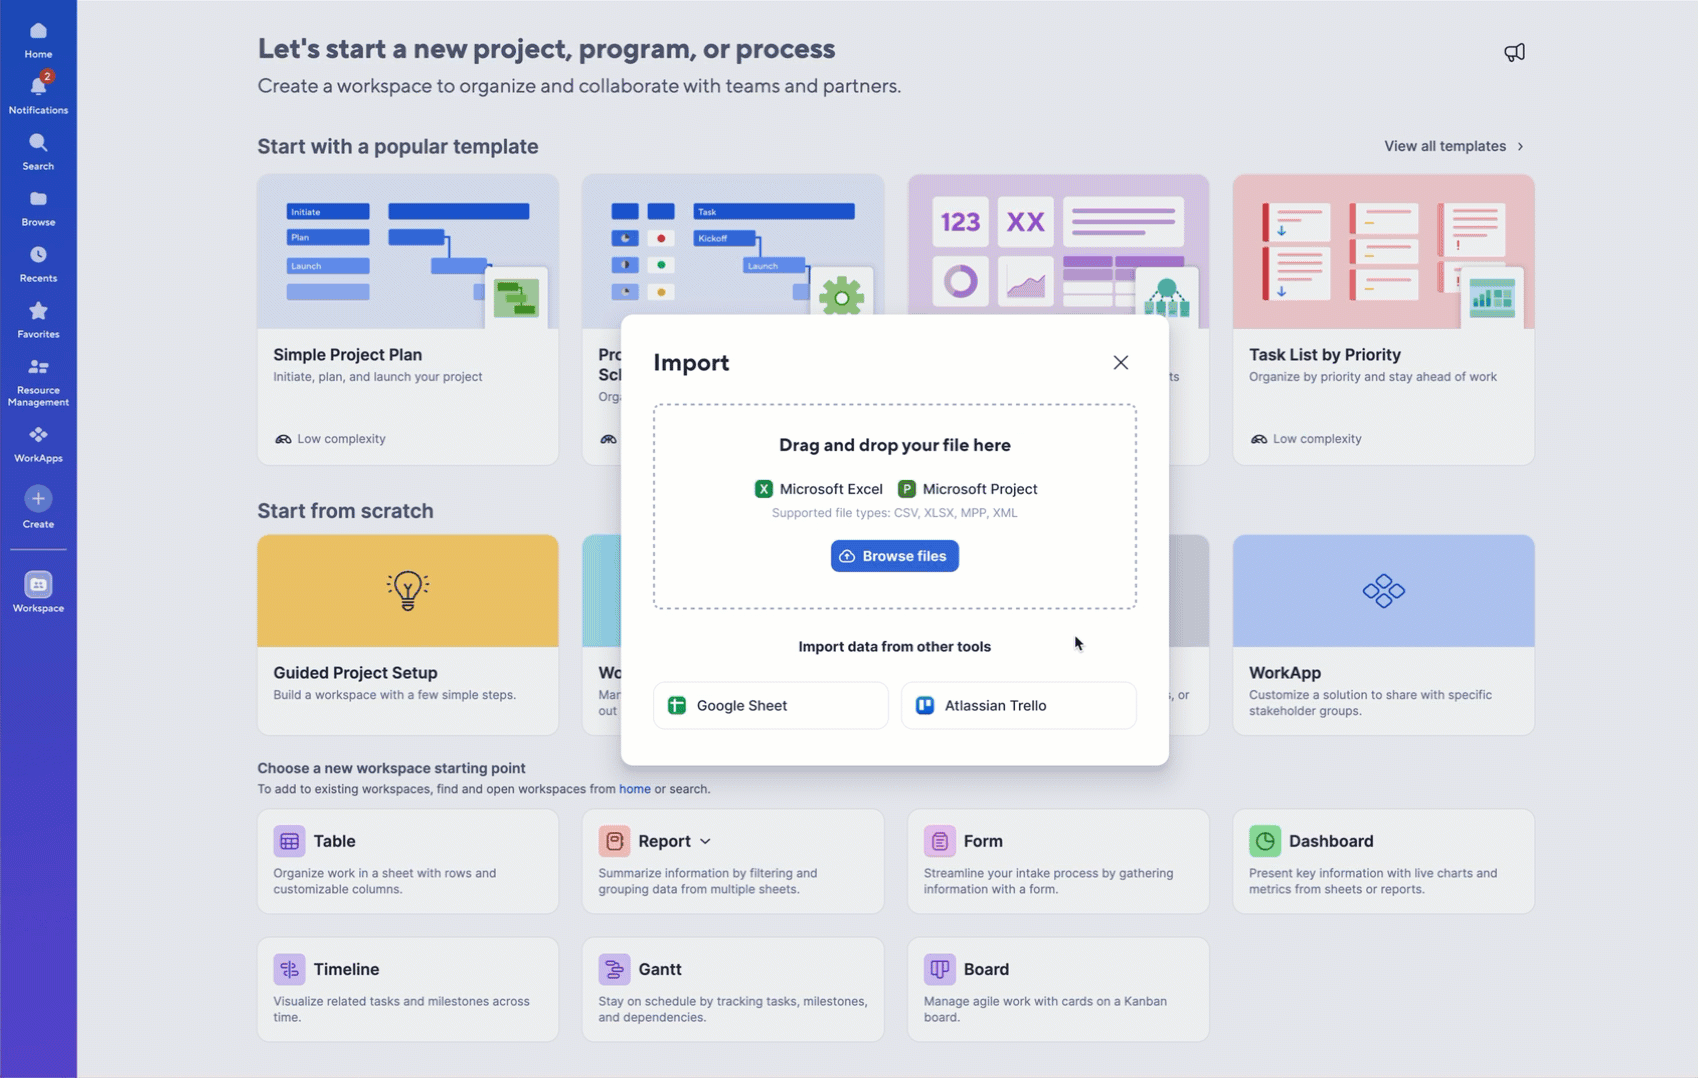Choose Atlassian Trello import option
This screenshot has height=1078, width=1698.
point(1018,706)
